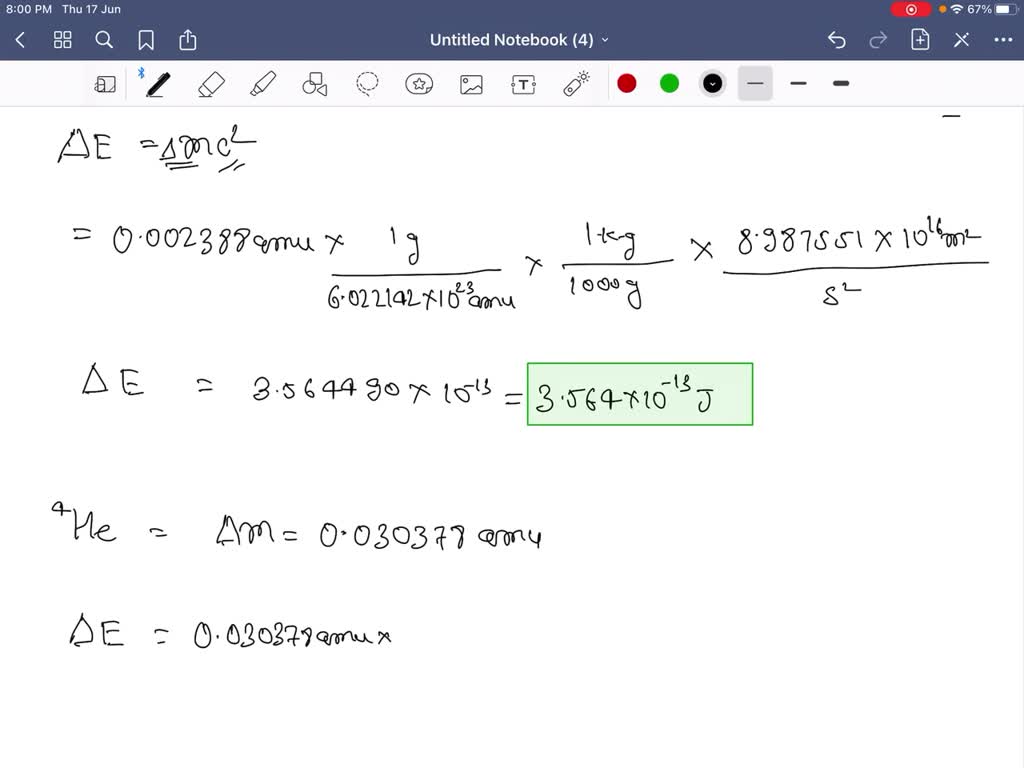
Task: Select the eraser tool
Action: point(211,84)
